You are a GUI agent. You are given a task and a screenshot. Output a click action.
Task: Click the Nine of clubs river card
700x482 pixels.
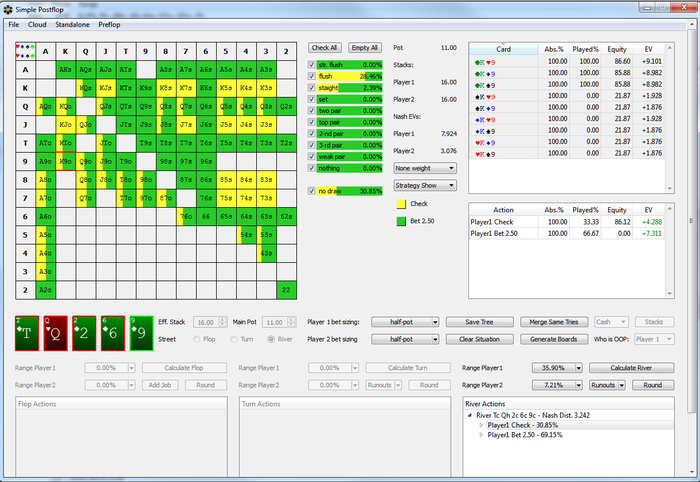pos(142,333)
